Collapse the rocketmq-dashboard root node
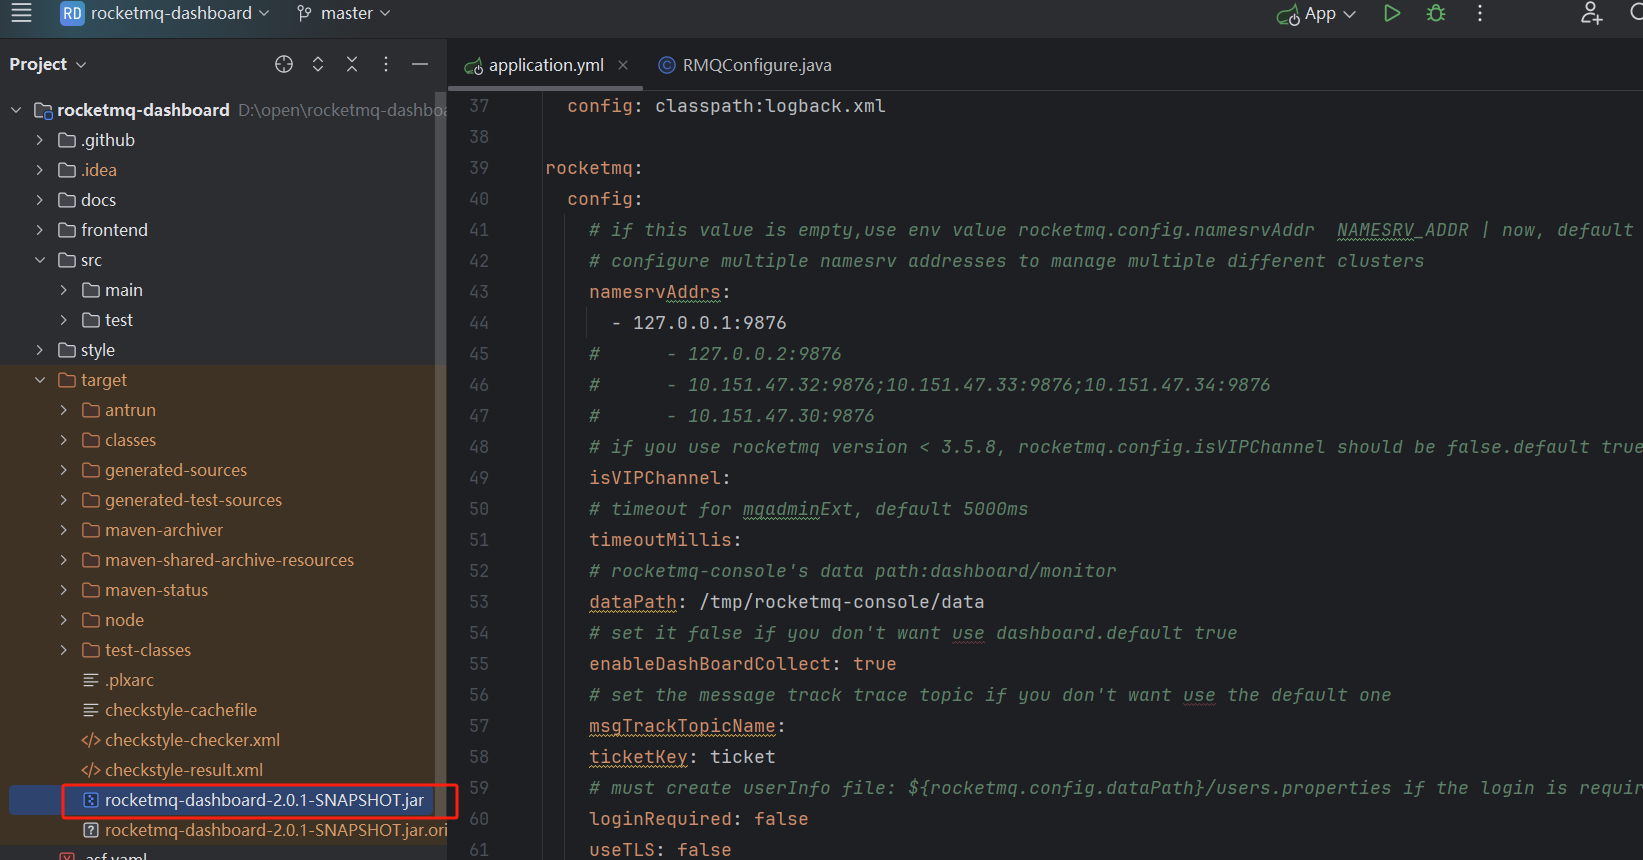 (x=16, y=110)
